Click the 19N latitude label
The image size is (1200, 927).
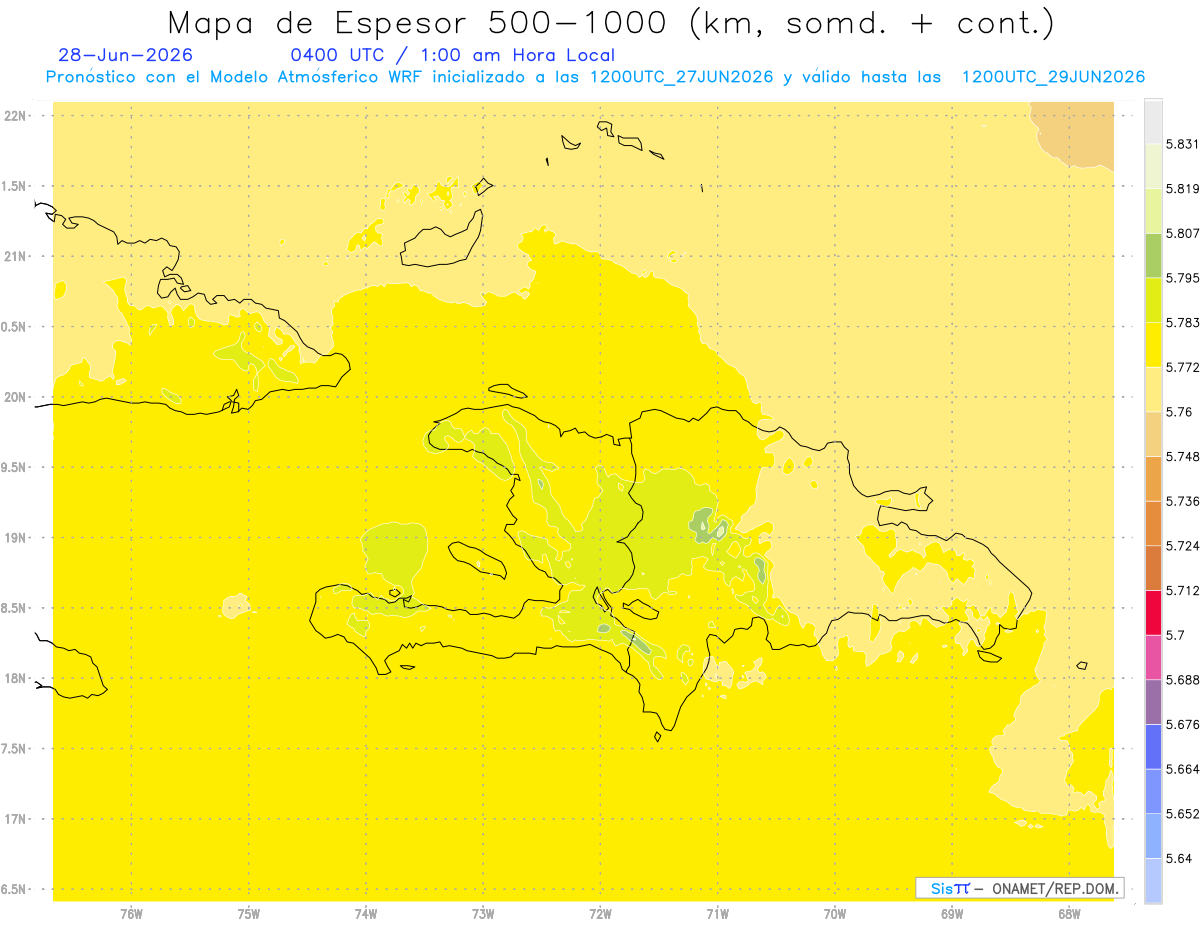coord(17,537)
